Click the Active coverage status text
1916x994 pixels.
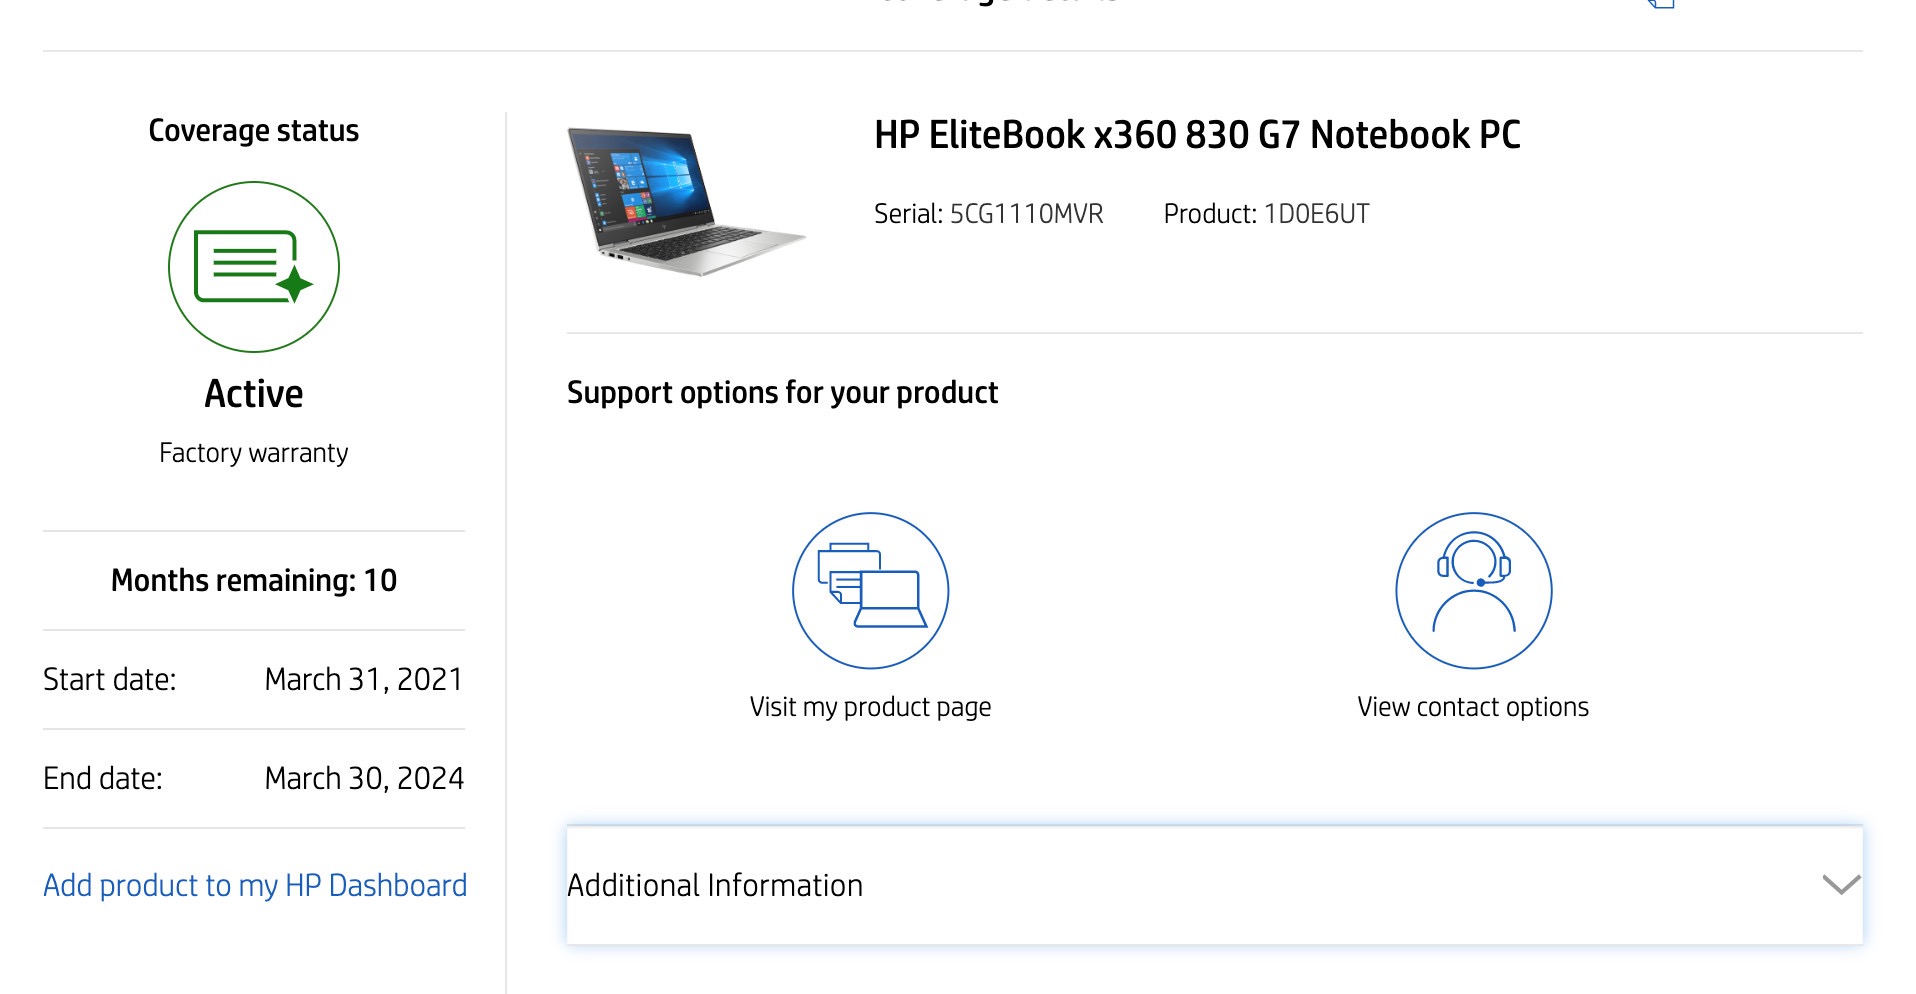point(254,394)
